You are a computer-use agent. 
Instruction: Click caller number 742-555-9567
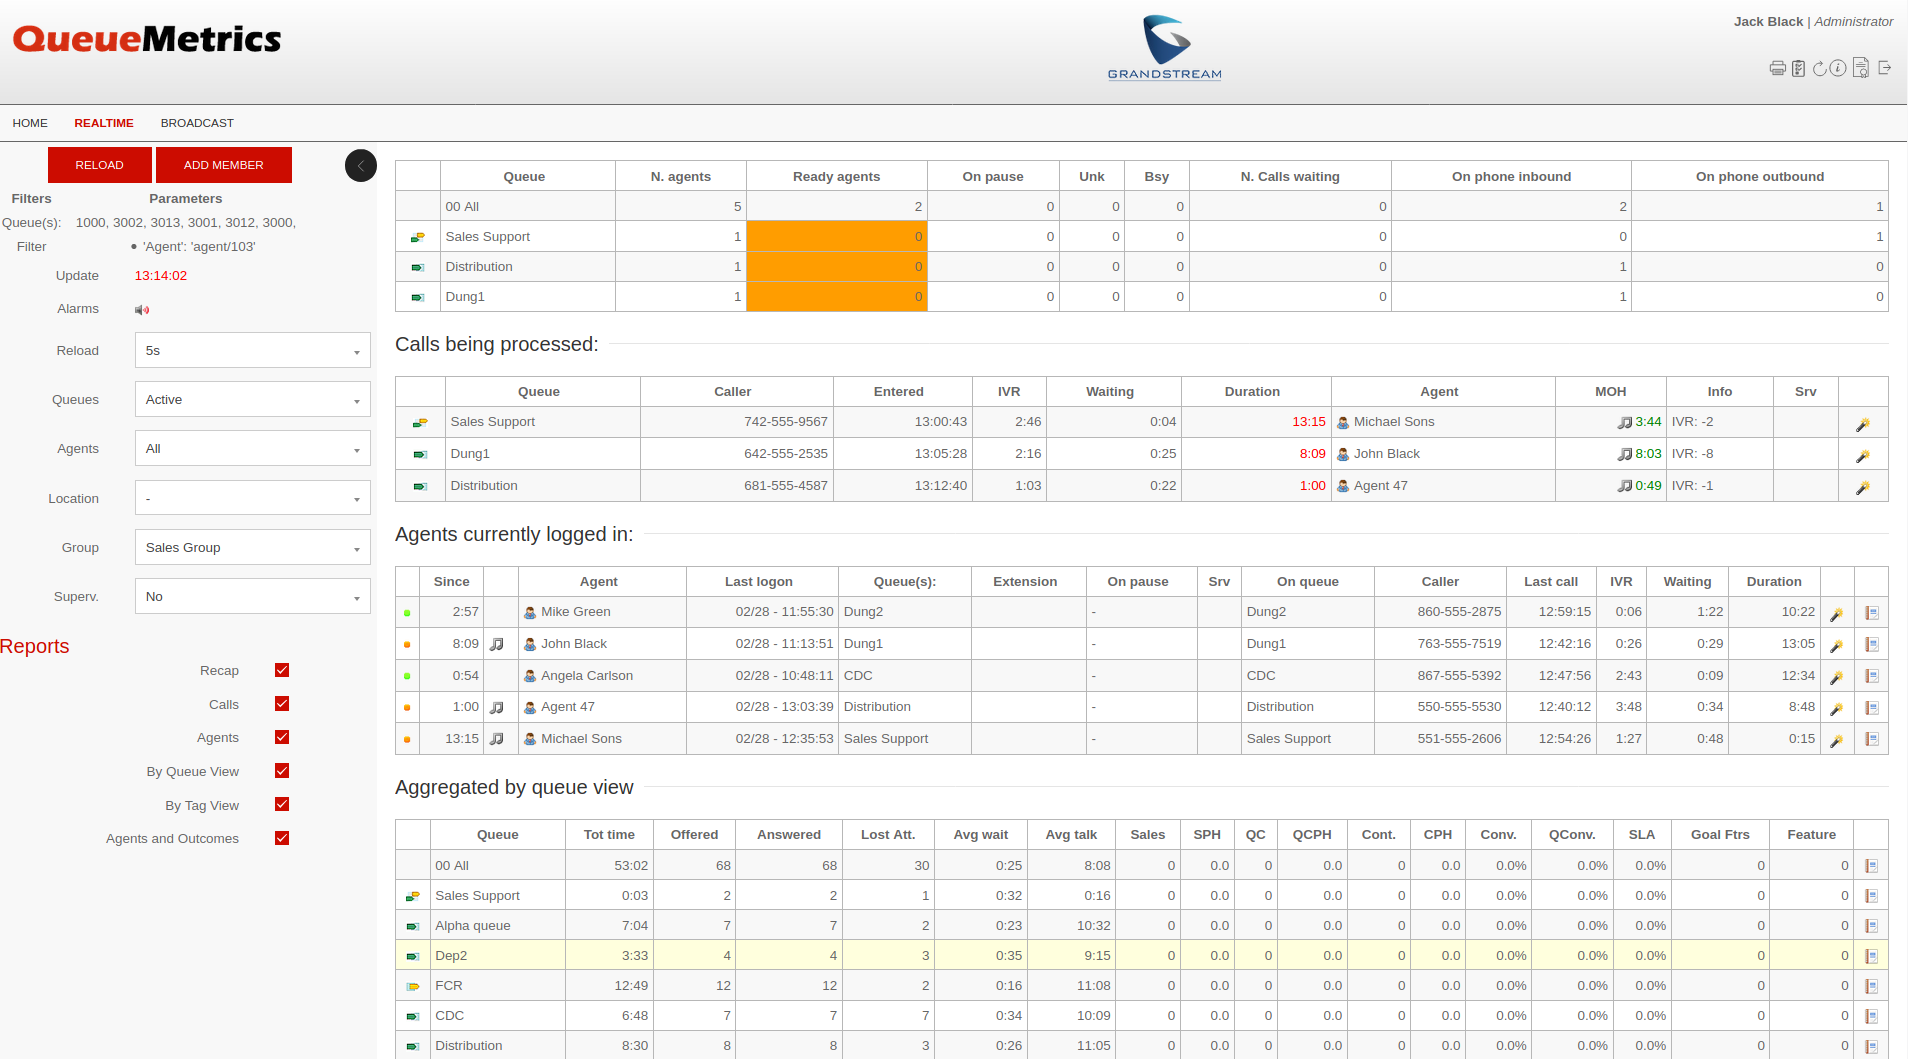786,422
